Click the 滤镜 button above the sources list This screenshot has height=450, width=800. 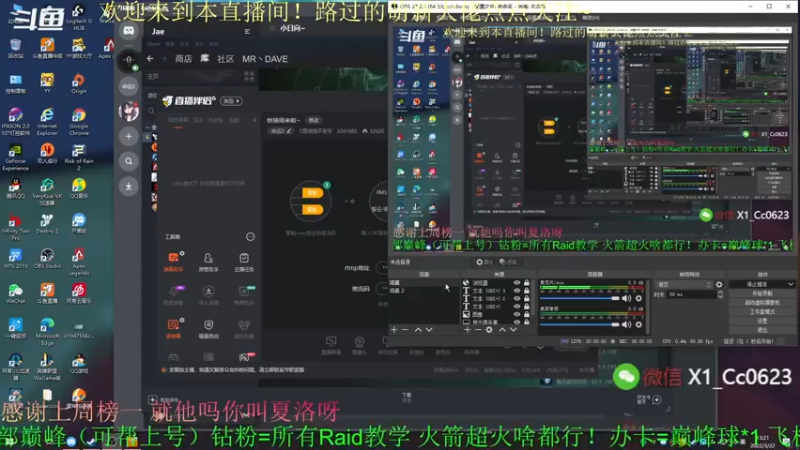coord(508,262)
